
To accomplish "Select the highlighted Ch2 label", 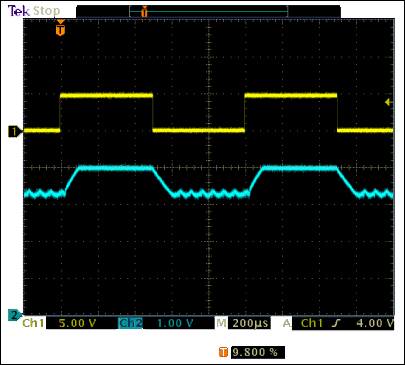I will click(x=130, y=323).
